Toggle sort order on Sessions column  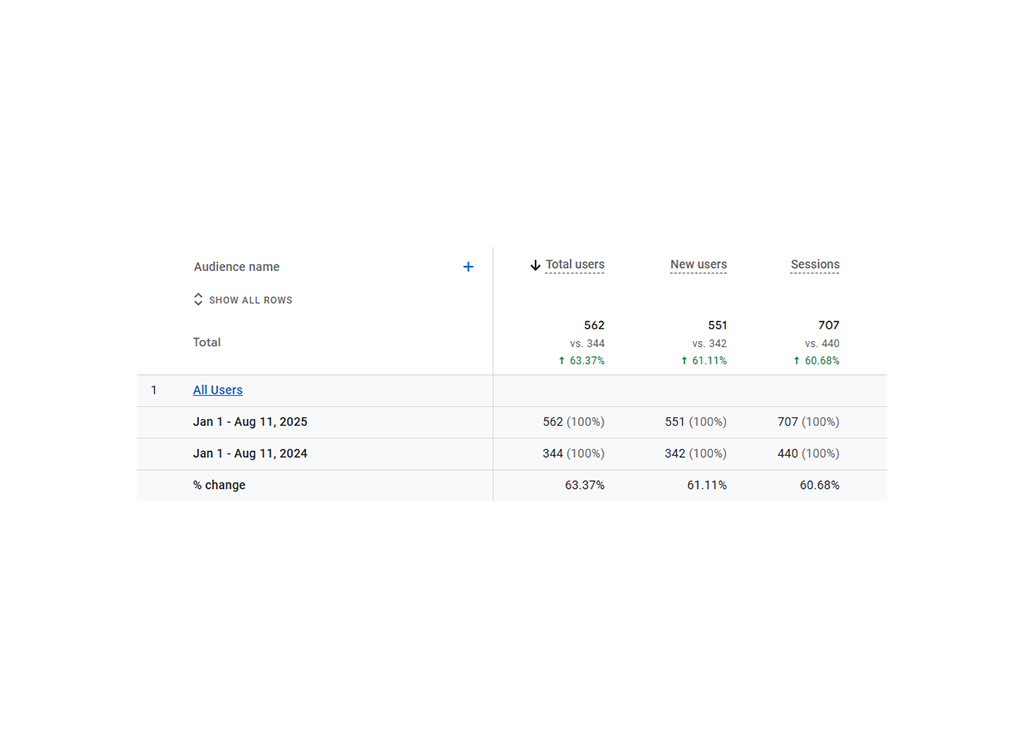coord(814,264)
